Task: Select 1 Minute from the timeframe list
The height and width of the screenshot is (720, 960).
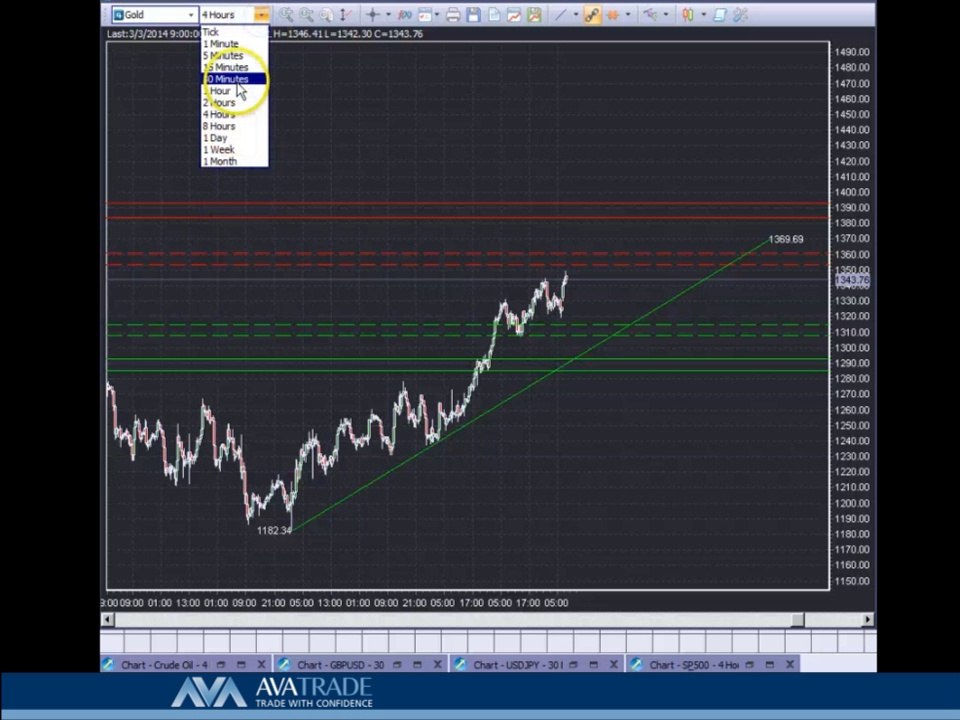Action: tap(234, 43)
